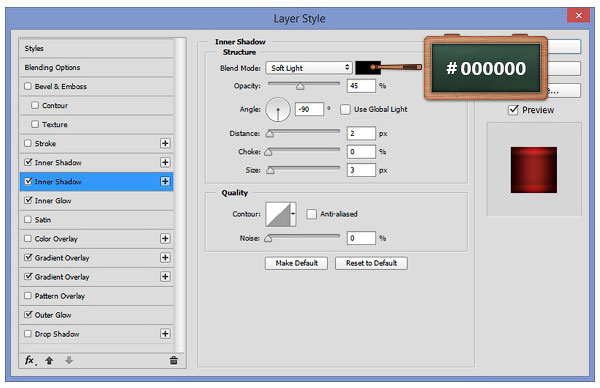
Task: Select the Satin row
Action: 96,220
